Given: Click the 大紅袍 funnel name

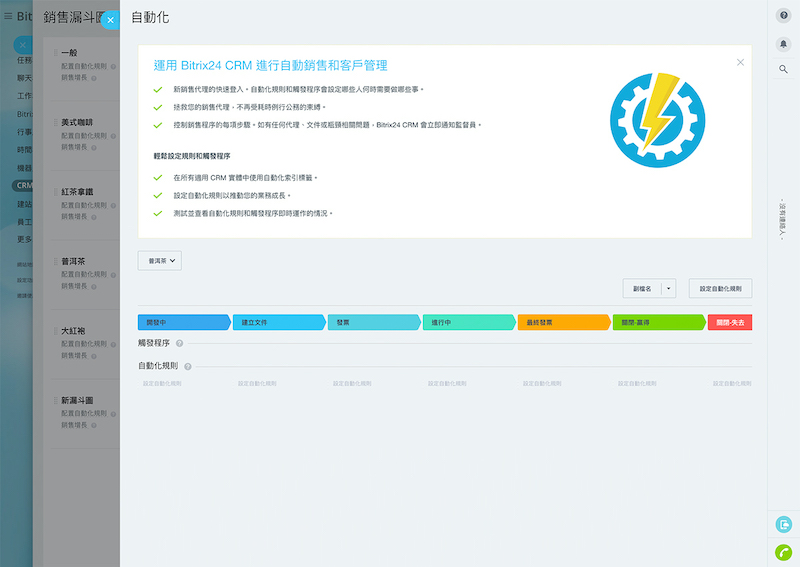Looking at the screenshot, I should (73, 331).
